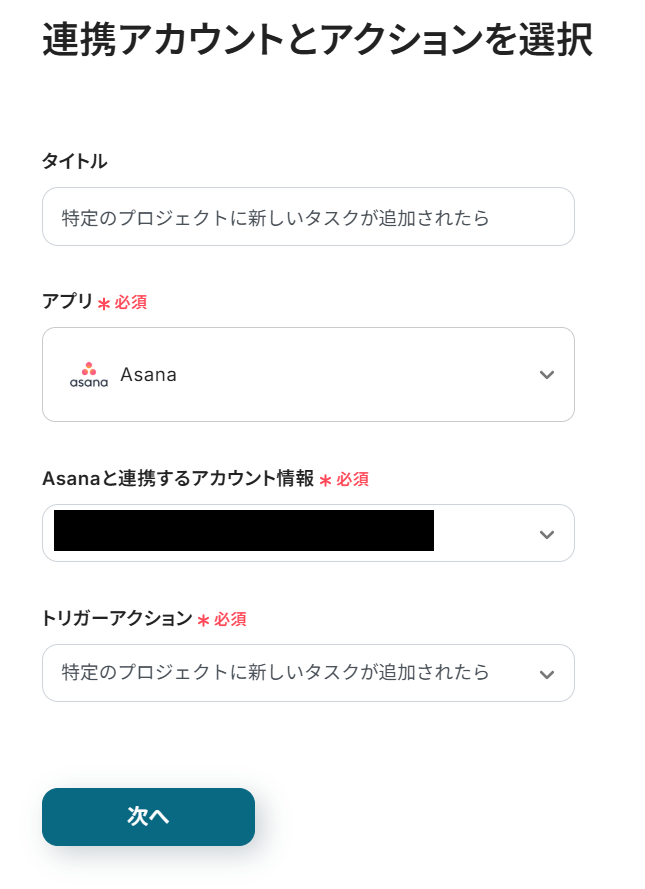Click the 連携アカウントとアクションを選択 heading
The image size is (645, 889).
coord(318,40)
